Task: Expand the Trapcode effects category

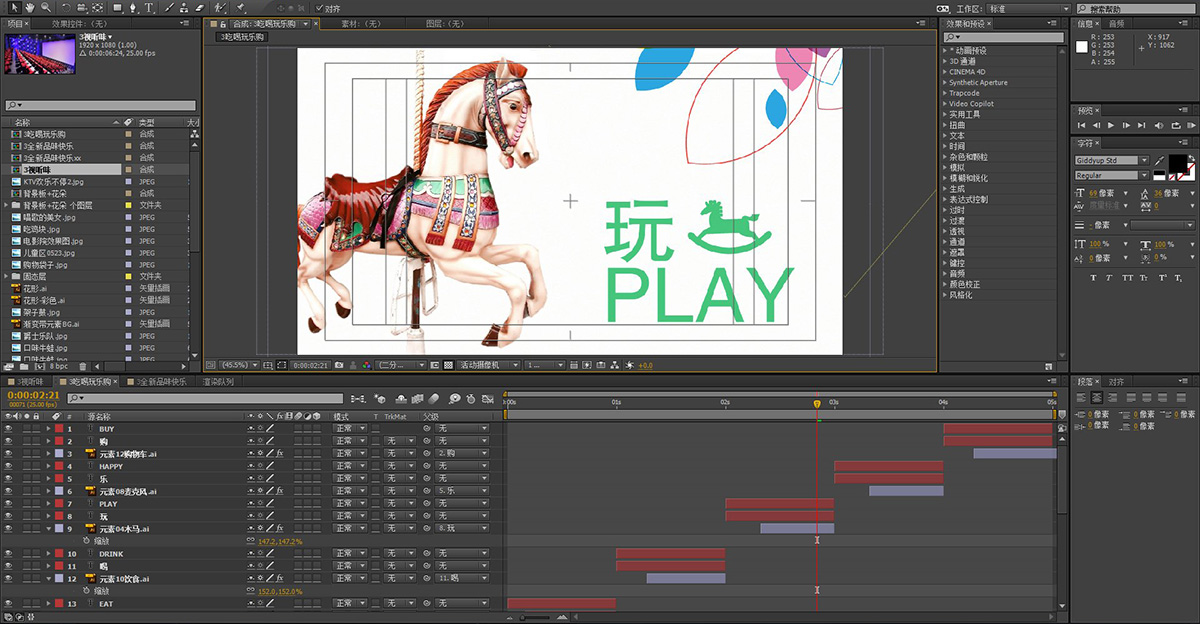Action: (x=964, y=93)
